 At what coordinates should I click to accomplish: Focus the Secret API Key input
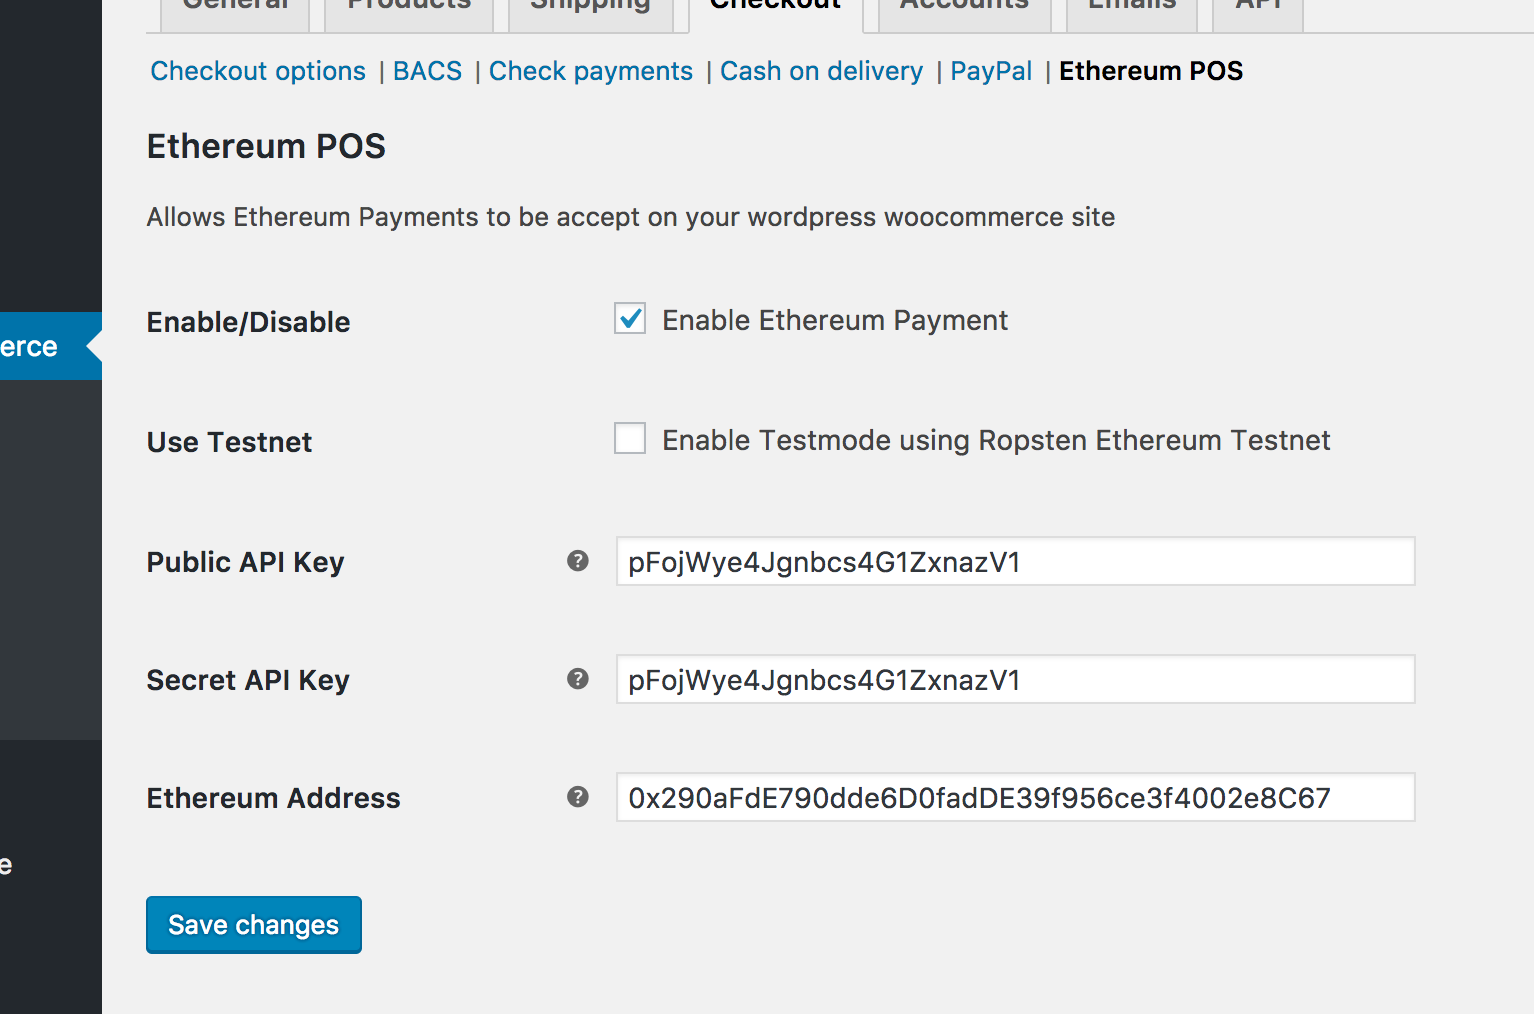tap(1015, 679)
